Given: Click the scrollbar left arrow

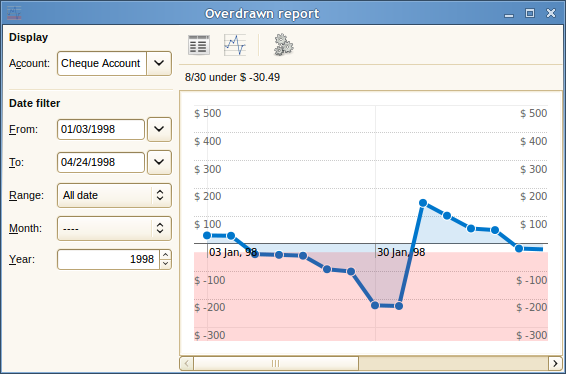Looking at the screenshot, I should 187,363.
